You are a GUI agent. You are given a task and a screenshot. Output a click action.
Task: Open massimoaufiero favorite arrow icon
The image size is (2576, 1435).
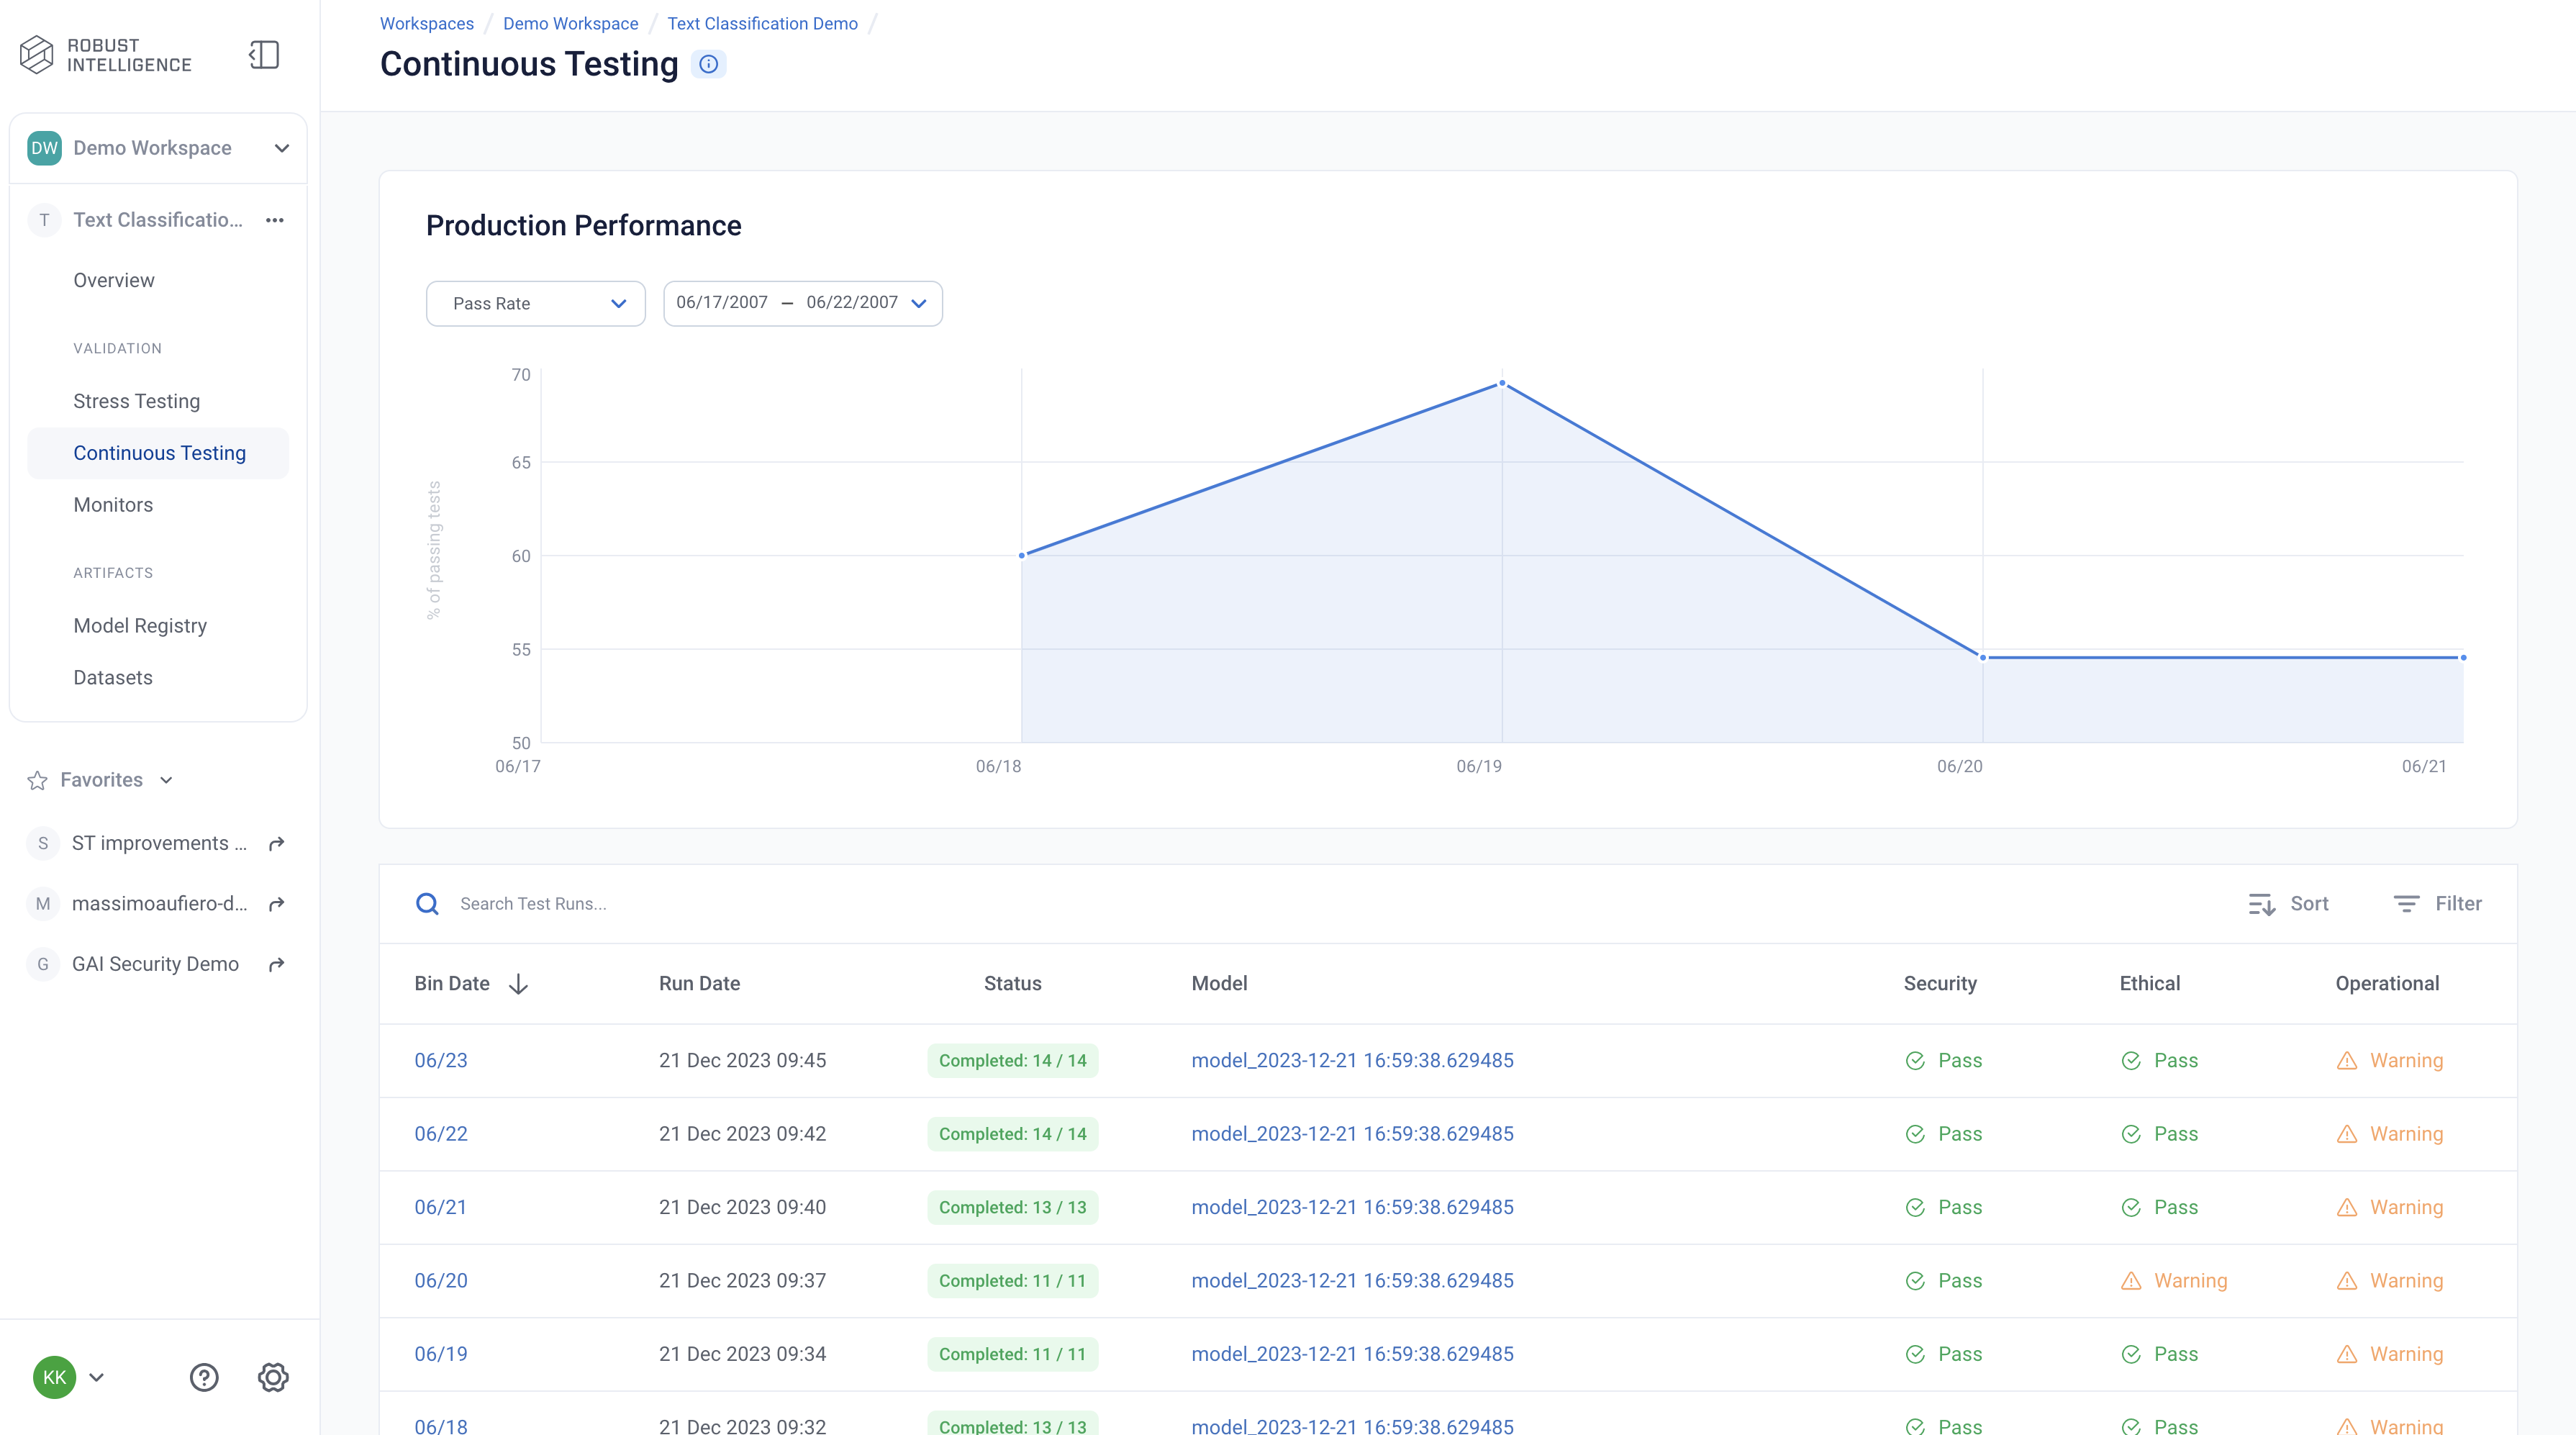(277, 904)
